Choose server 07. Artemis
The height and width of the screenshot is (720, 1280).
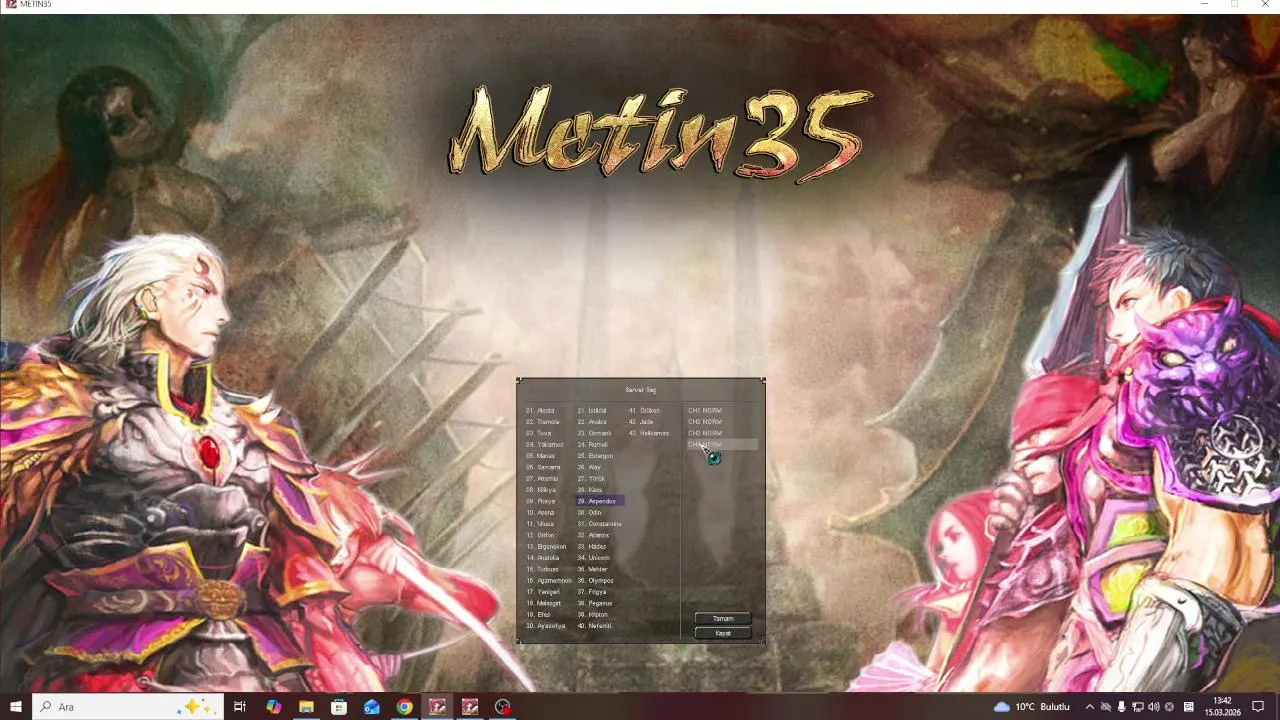pyautogui.click(x=542, y=479)
